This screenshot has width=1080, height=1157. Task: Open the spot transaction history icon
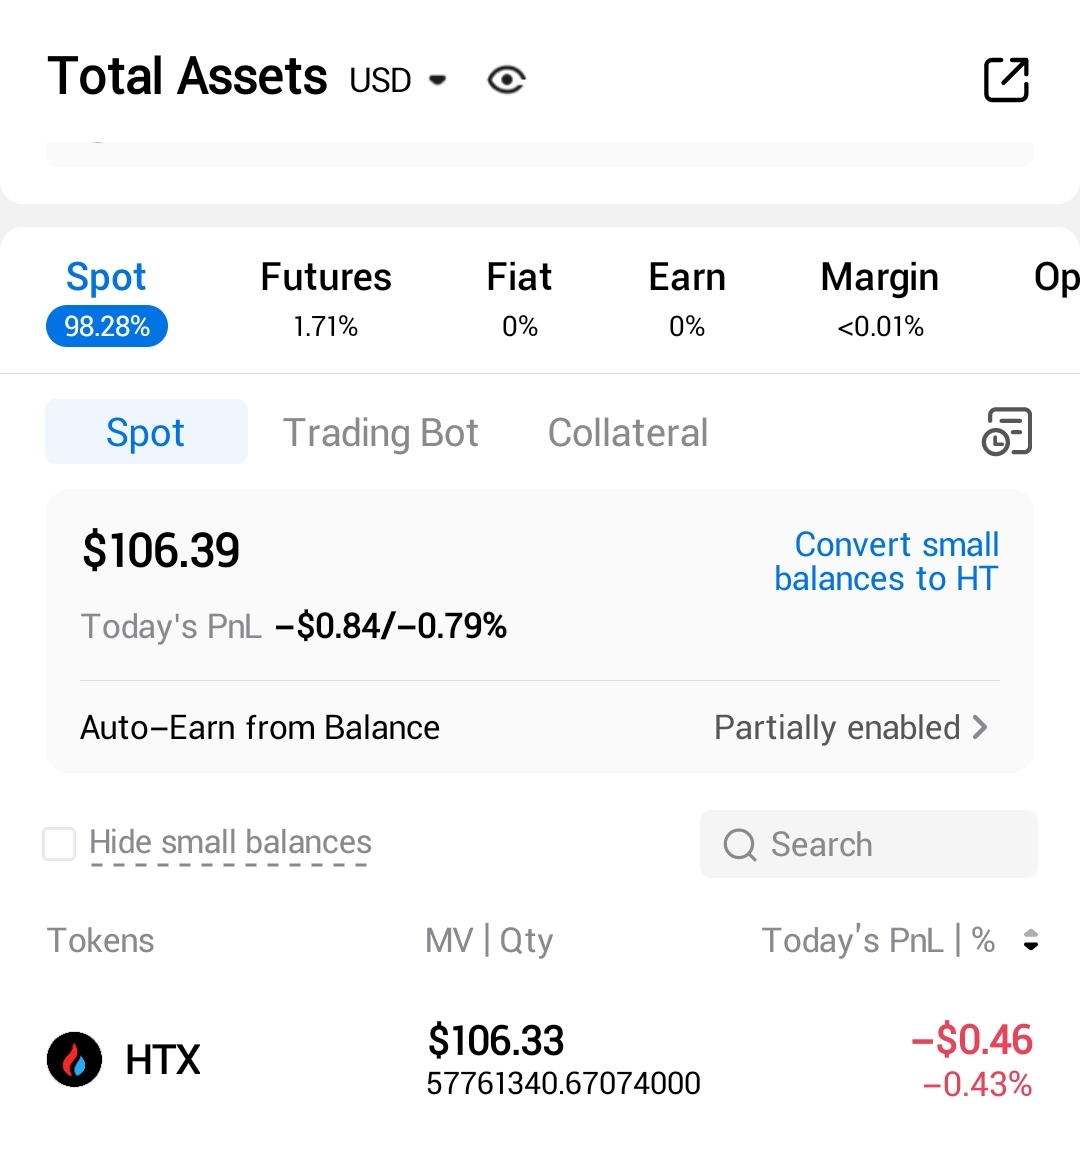tap(1006, 432)
